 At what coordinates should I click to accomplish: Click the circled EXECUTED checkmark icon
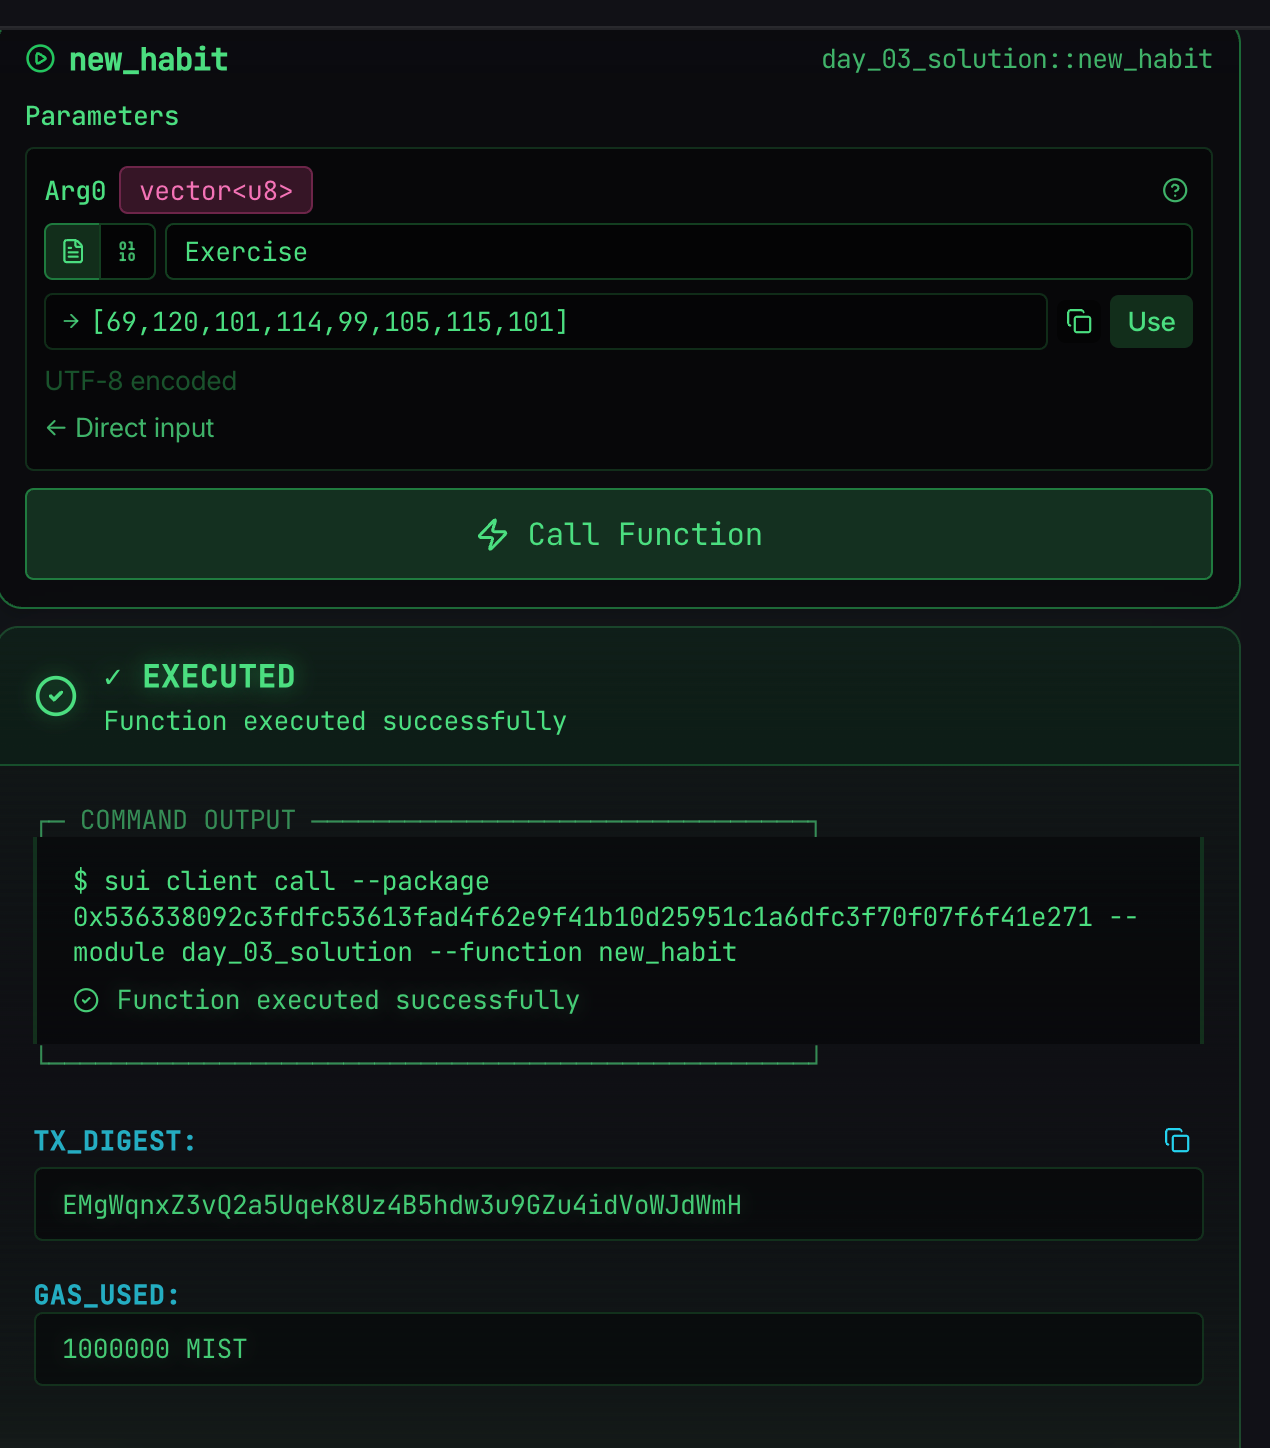(x=56, y=695)
